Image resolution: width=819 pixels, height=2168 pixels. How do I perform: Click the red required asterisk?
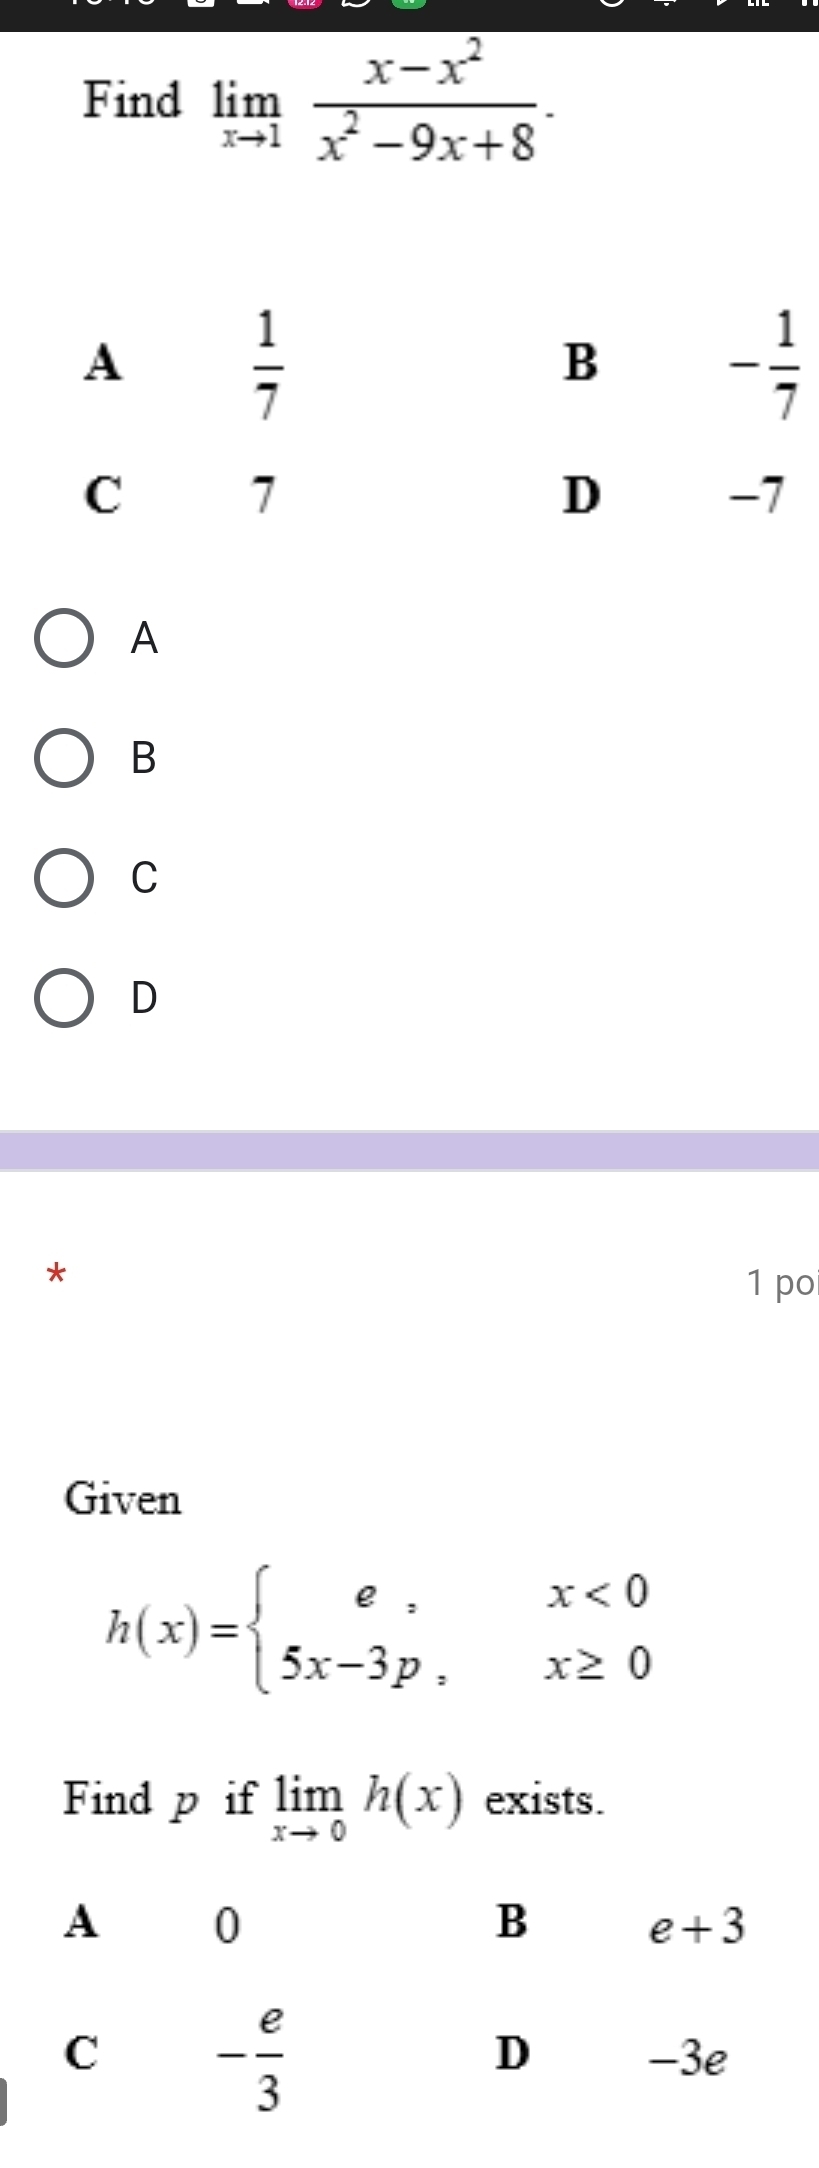tap(58, 1247)
